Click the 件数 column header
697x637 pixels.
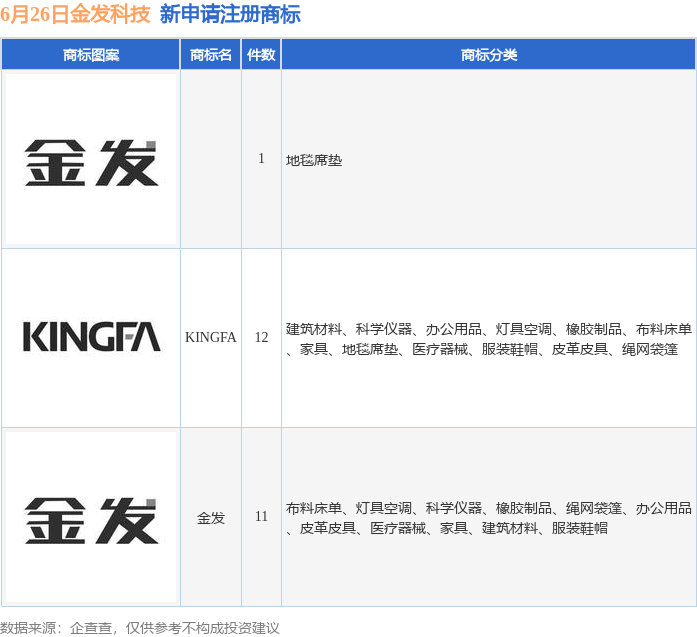261,55
